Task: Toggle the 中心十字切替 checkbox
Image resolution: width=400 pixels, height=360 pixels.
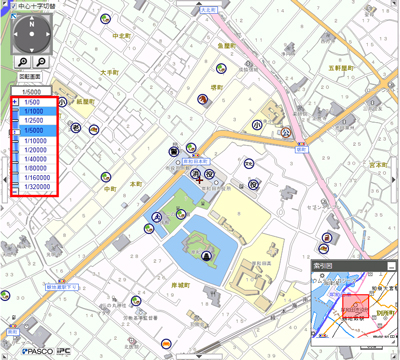Action: point(13,6)
